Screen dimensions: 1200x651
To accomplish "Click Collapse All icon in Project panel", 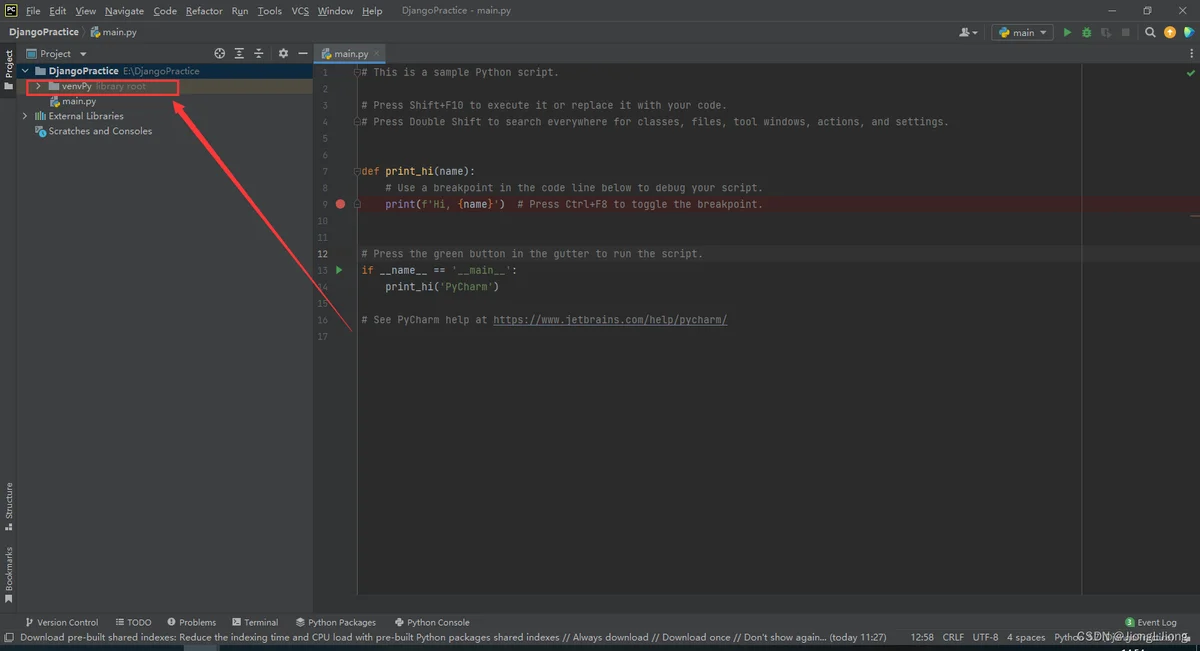I will [x=259, y=53].
